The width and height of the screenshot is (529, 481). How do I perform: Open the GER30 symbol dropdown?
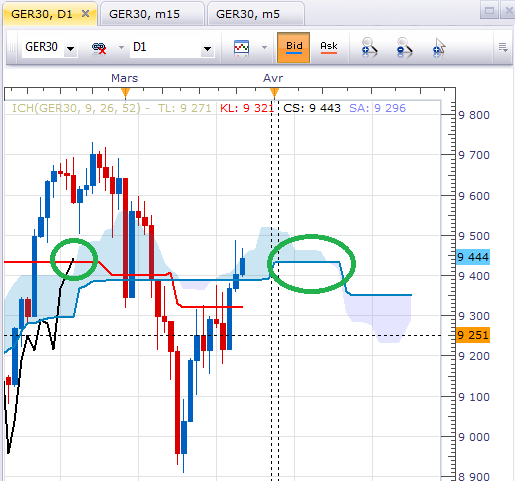[71, 49]
